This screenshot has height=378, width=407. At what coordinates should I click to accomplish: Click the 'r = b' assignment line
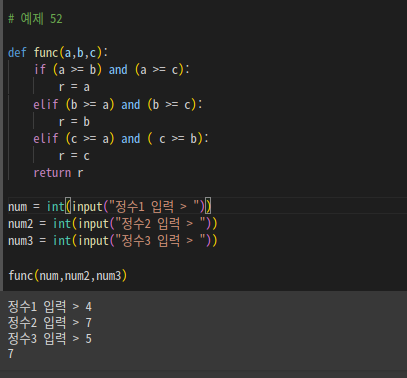coord(74,122)
